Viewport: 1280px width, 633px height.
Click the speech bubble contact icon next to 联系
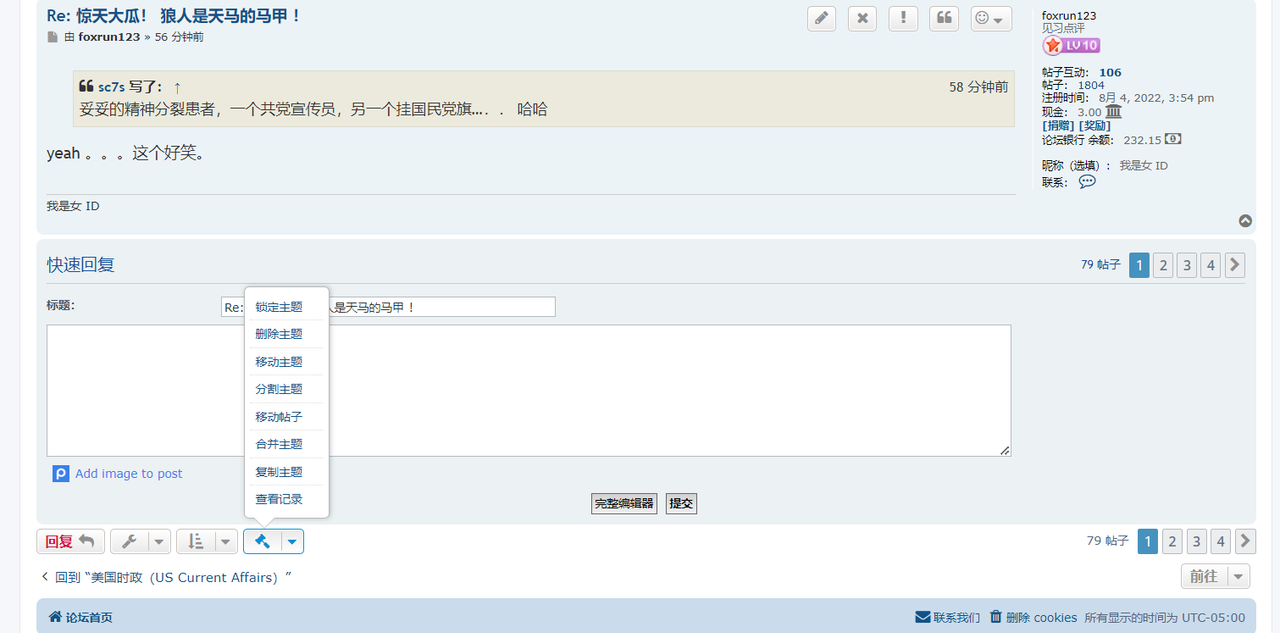(1087, 181)
